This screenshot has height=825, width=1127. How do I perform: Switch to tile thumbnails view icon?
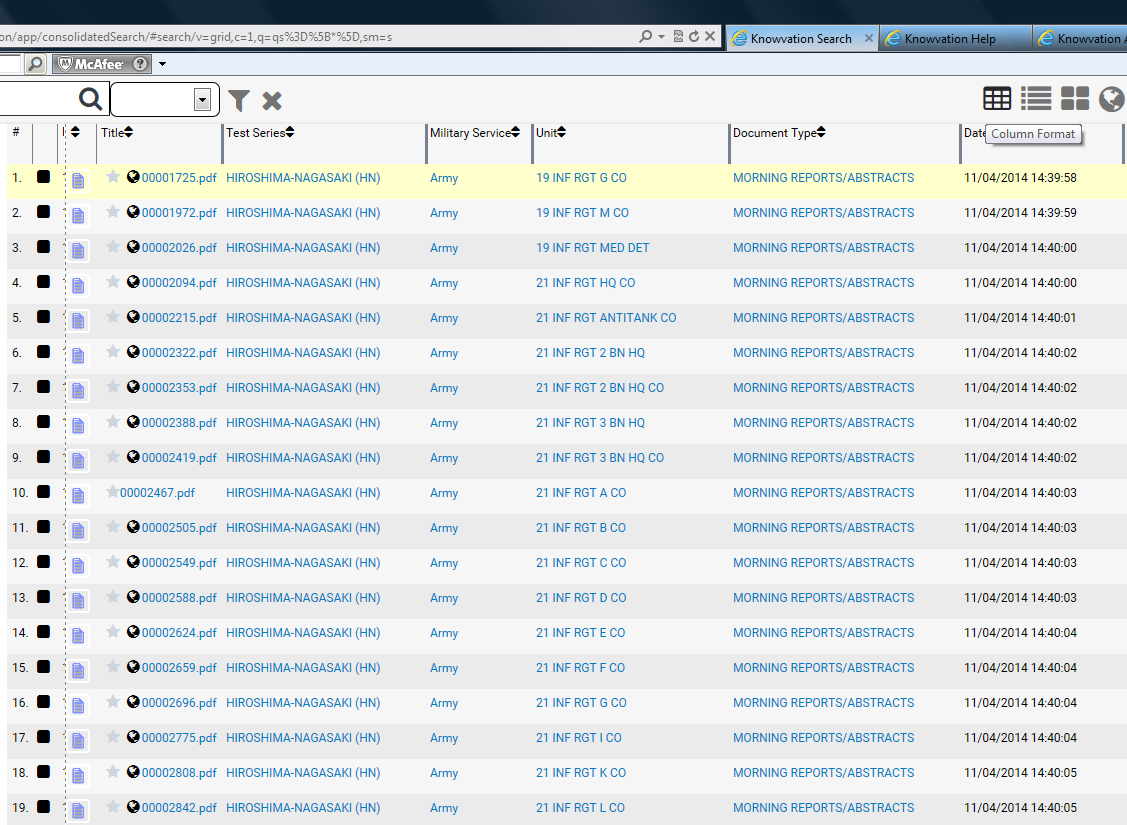(x=1075, y=98)
